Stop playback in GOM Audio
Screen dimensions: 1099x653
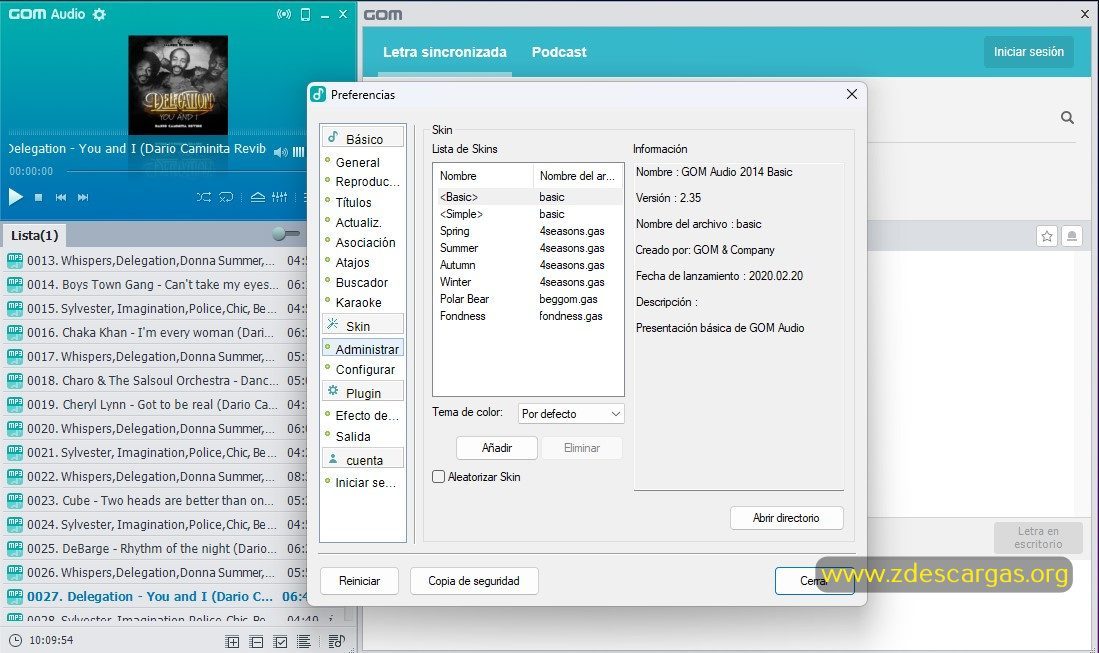click(x=39, y=198)
